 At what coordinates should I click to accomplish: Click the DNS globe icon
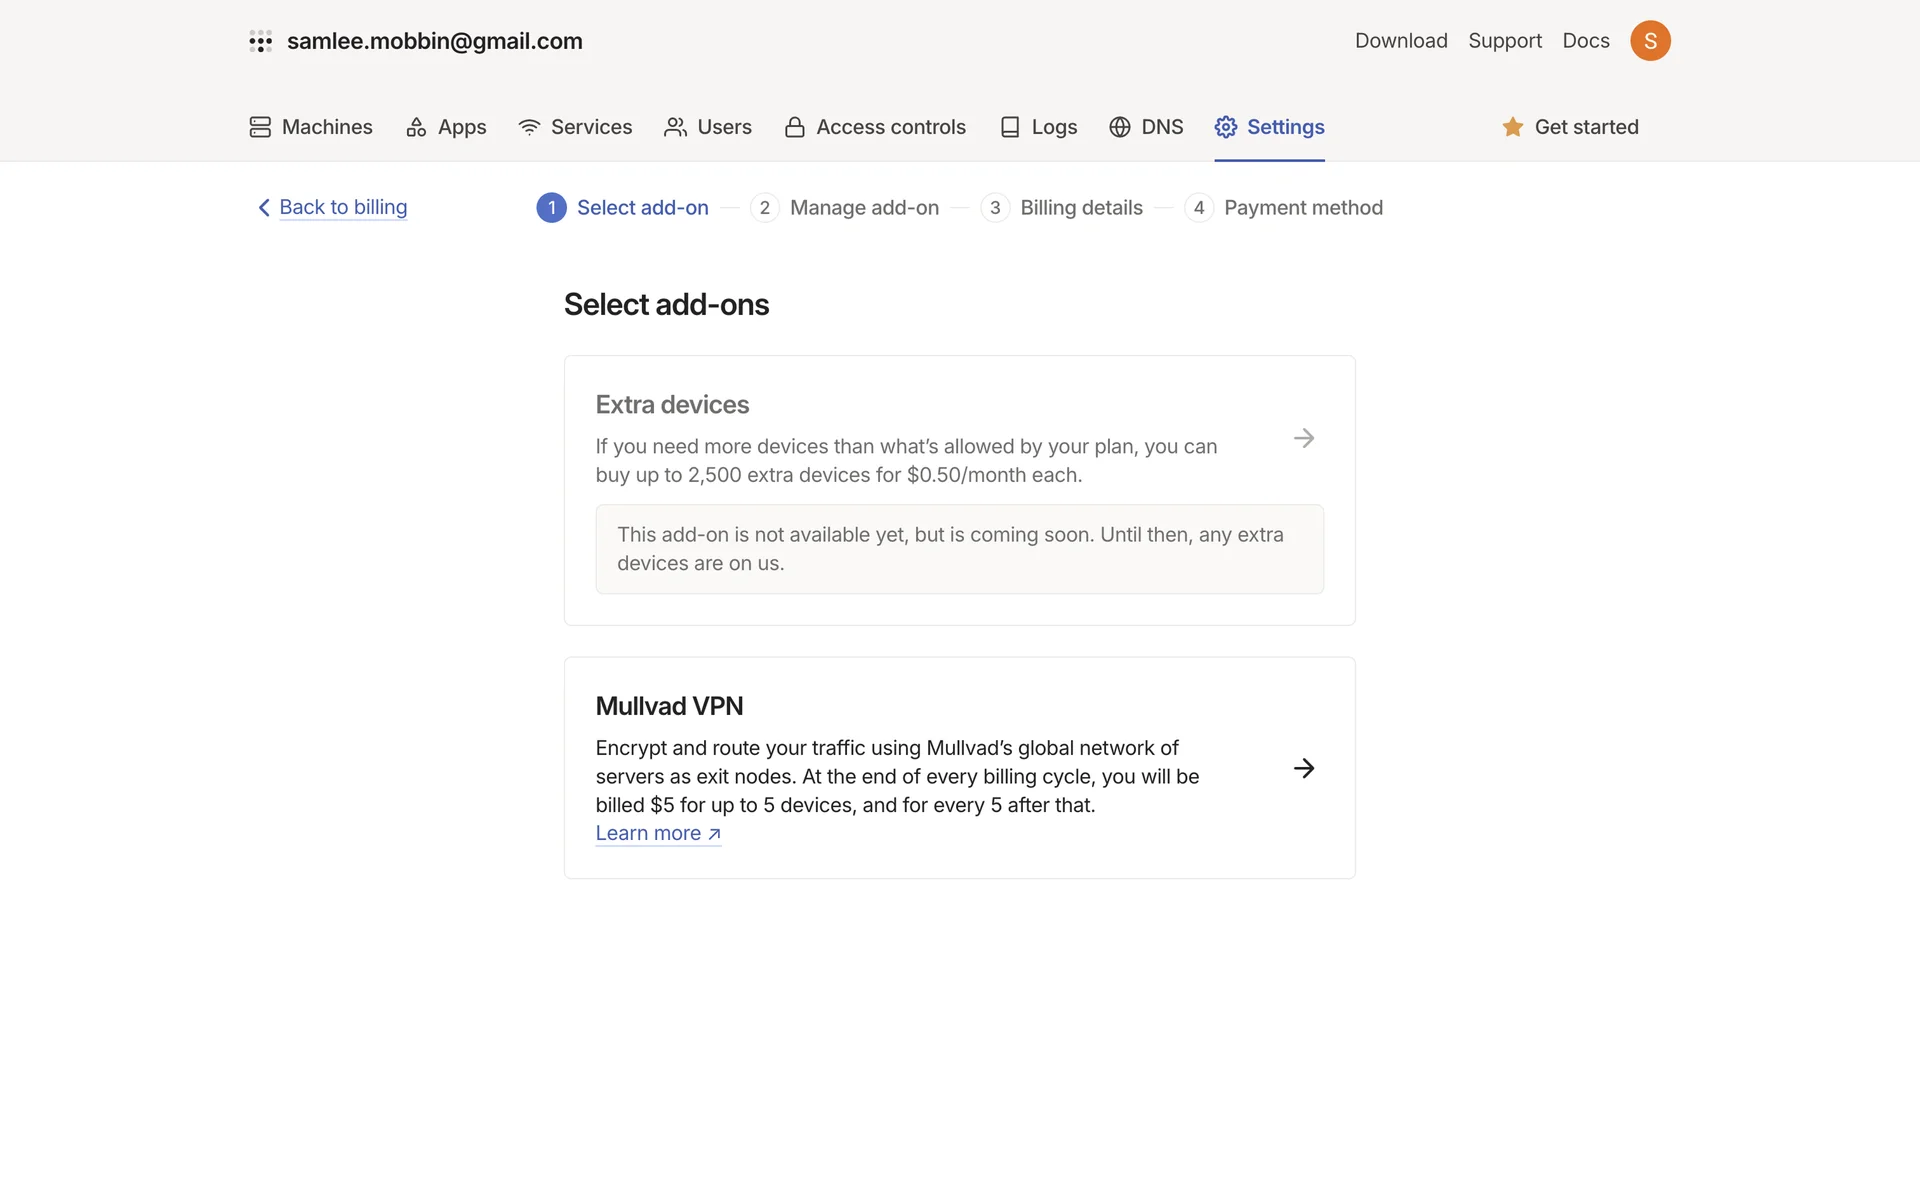(1120, 127)
